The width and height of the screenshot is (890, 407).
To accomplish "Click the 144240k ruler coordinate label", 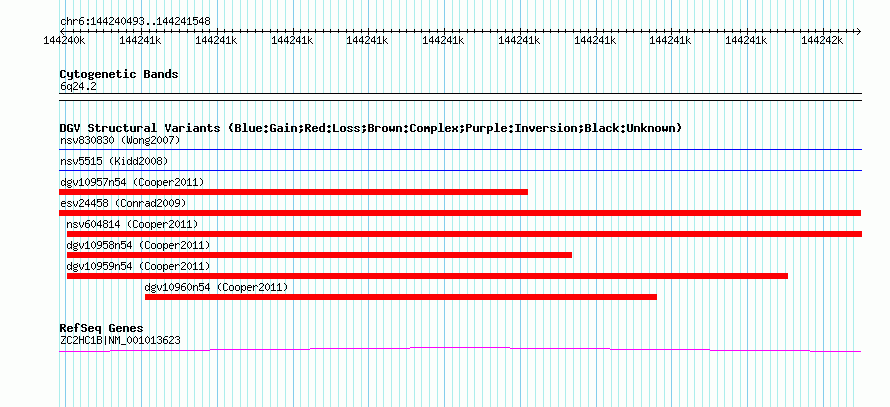I will tap(64, 40).
